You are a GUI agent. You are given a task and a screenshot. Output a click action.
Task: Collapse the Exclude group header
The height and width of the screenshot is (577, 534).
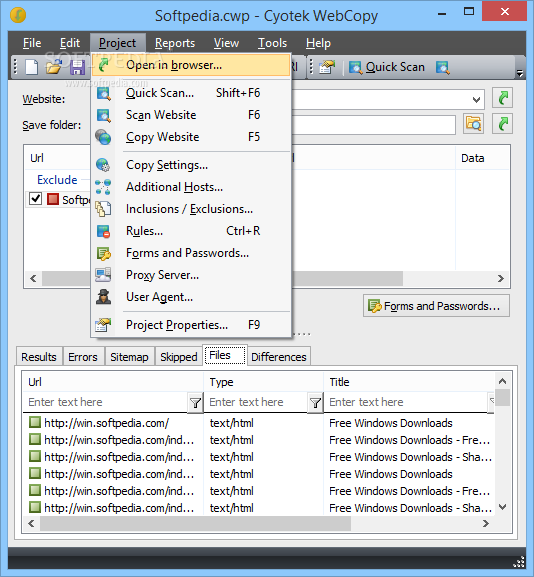pos(57,180)
